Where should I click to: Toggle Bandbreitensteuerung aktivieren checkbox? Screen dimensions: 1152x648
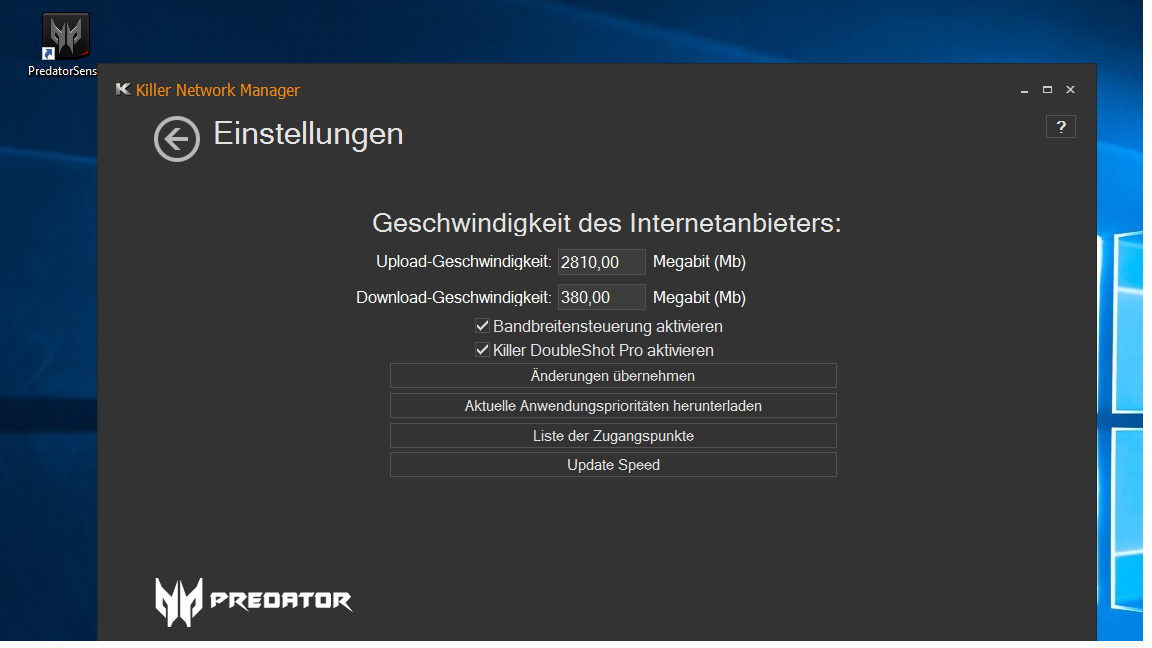(x=482, y=325)
